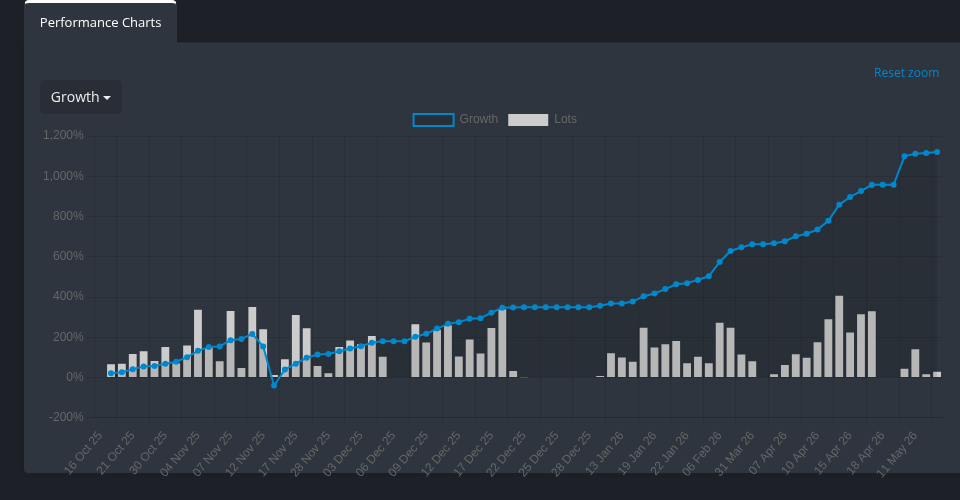Toggle the Growth series legend swatch
This screenshot has width=960, height=500.
pos(433,119)
